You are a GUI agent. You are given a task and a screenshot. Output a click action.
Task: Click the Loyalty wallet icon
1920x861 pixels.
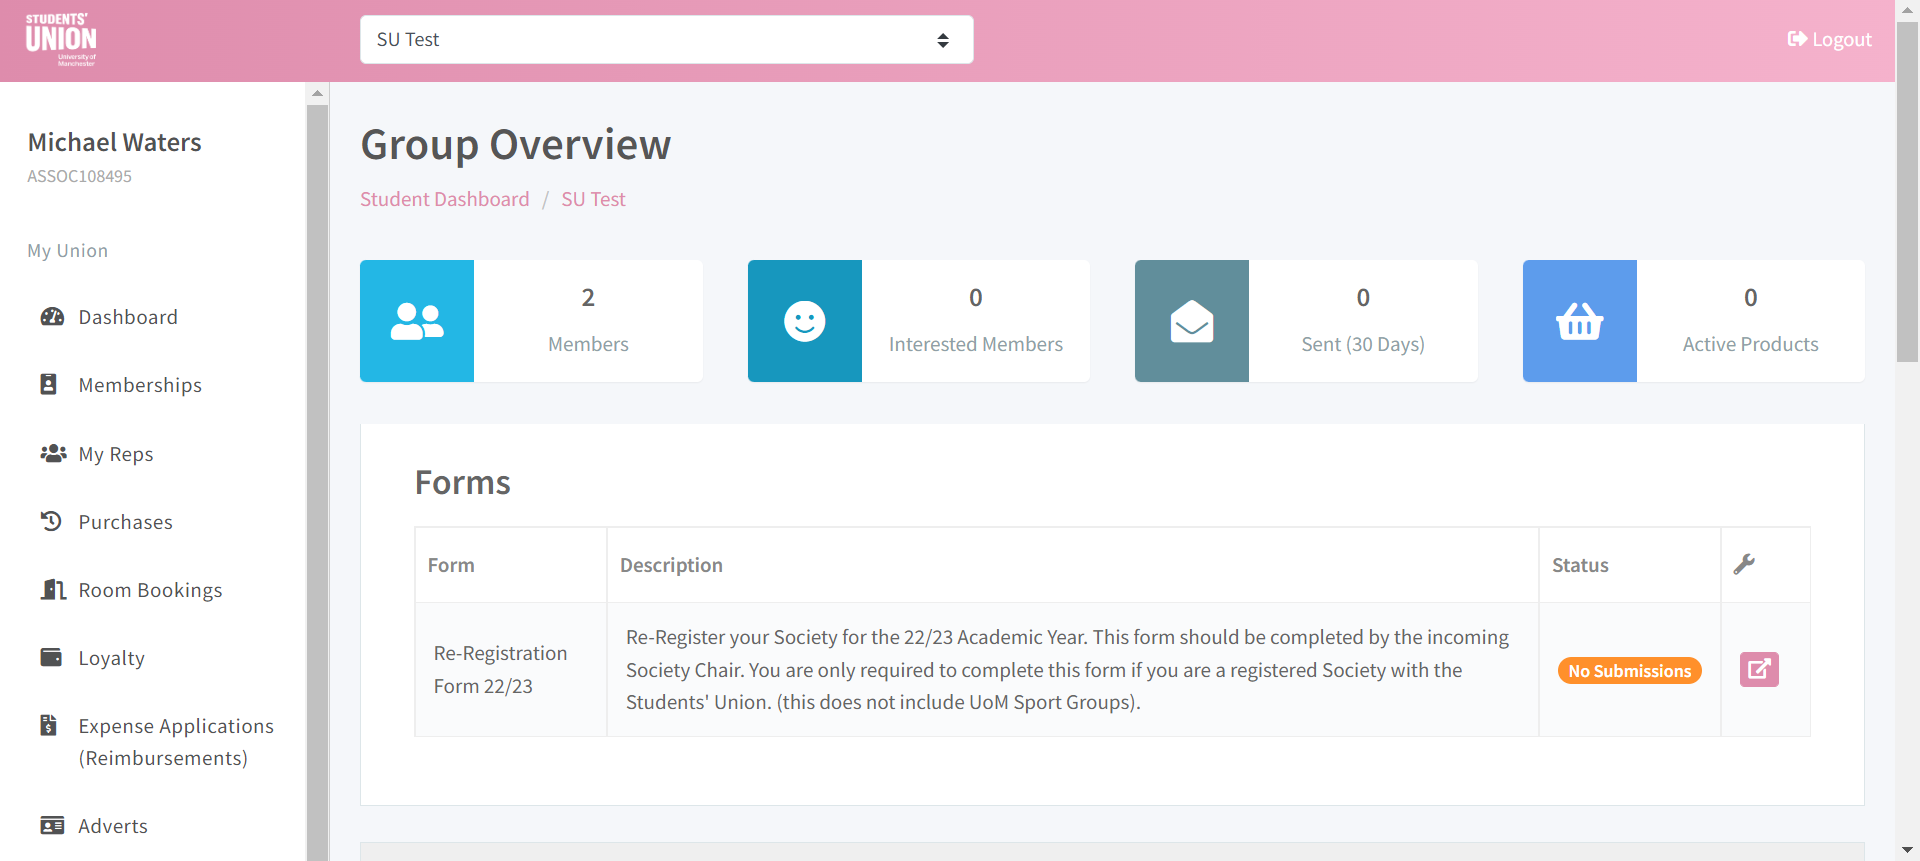click(x=51, y=657)
